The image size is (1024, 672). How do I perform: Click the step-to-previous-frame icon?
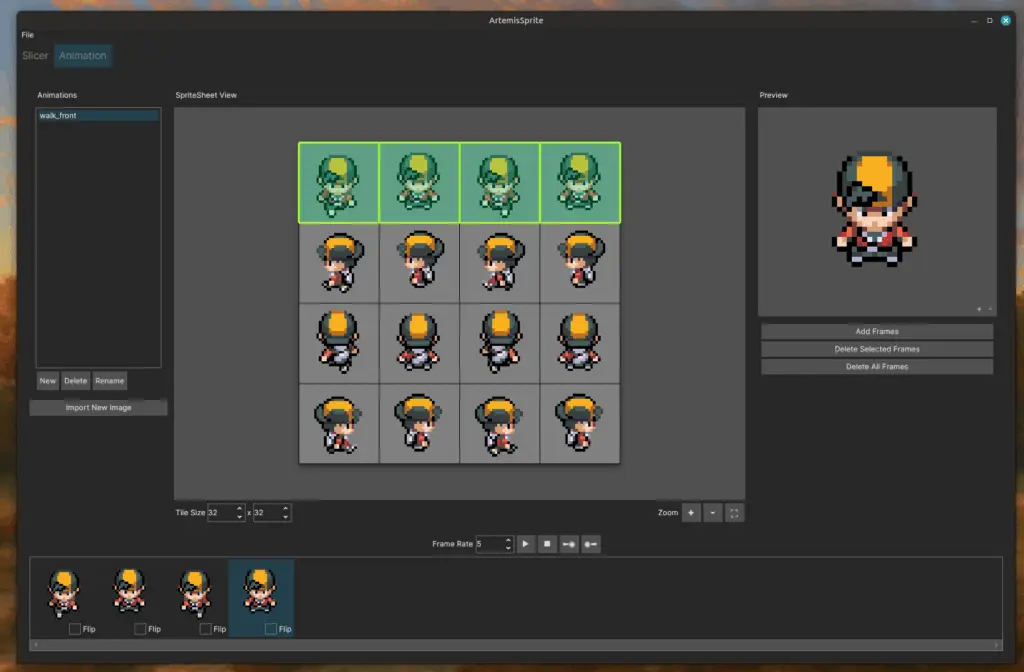[x=569, y=544]
